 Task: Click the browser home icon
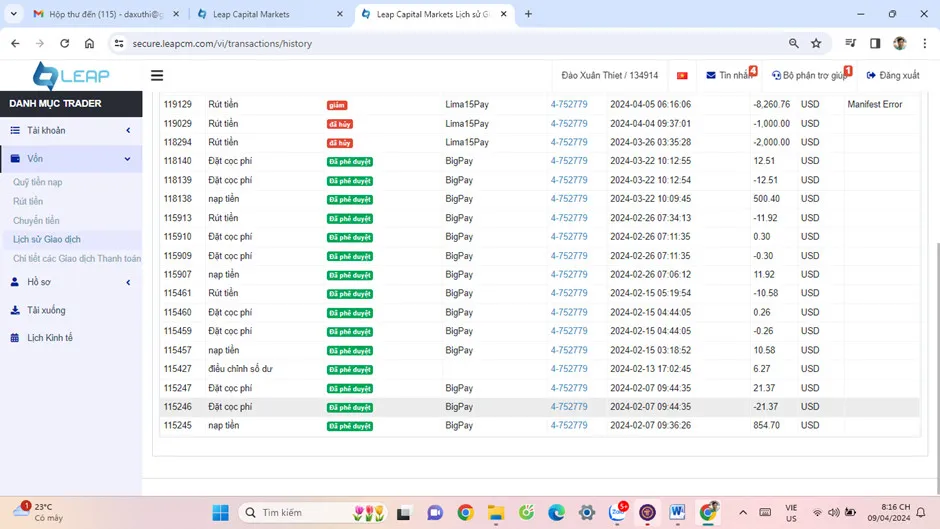pyautogui.click(x=89, y=43)
